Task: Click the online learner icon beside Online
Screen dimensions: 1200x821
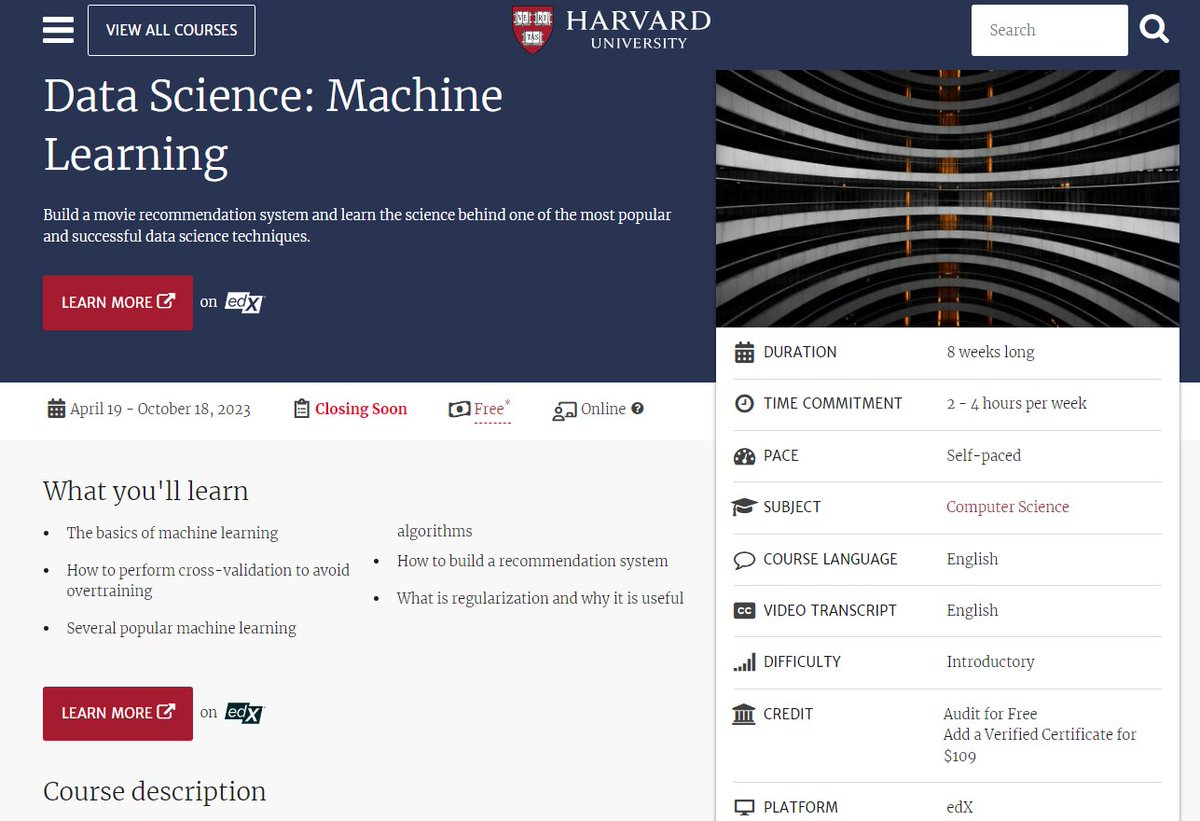Action: [565, 410]
